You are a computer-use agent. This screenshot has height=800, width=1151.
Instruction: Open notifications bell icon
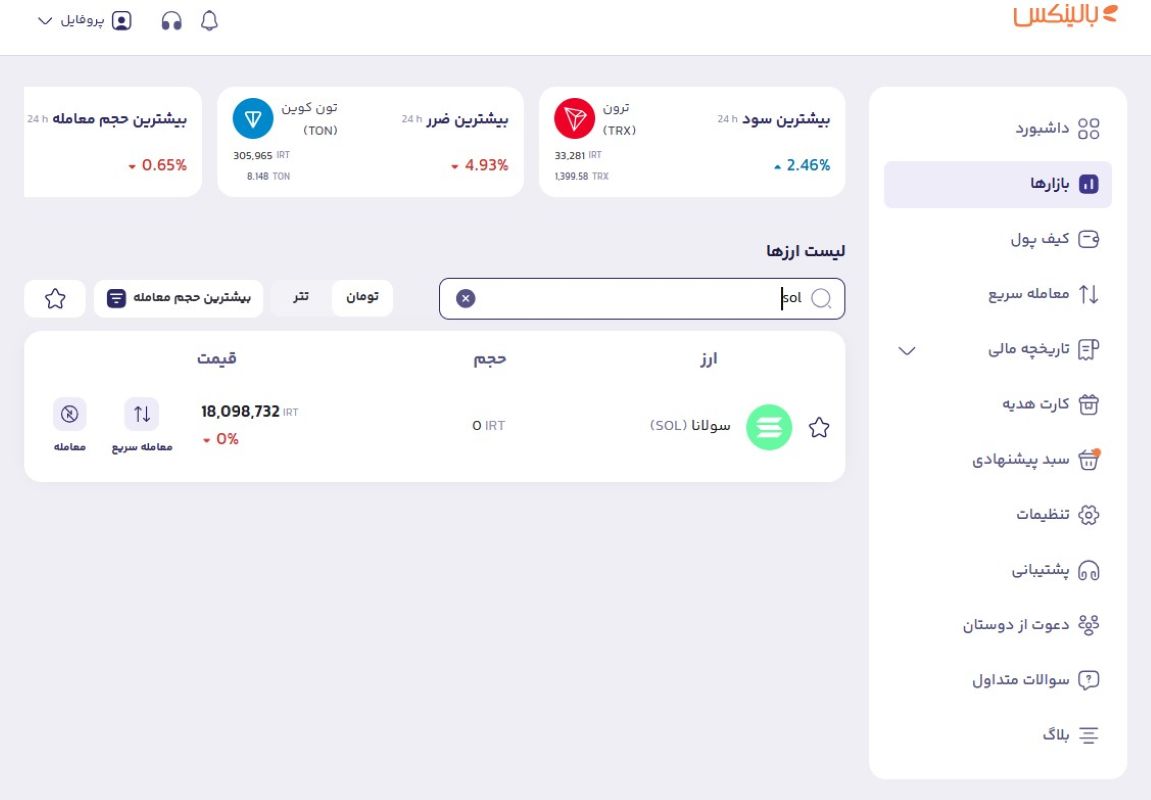coord(209,21)
